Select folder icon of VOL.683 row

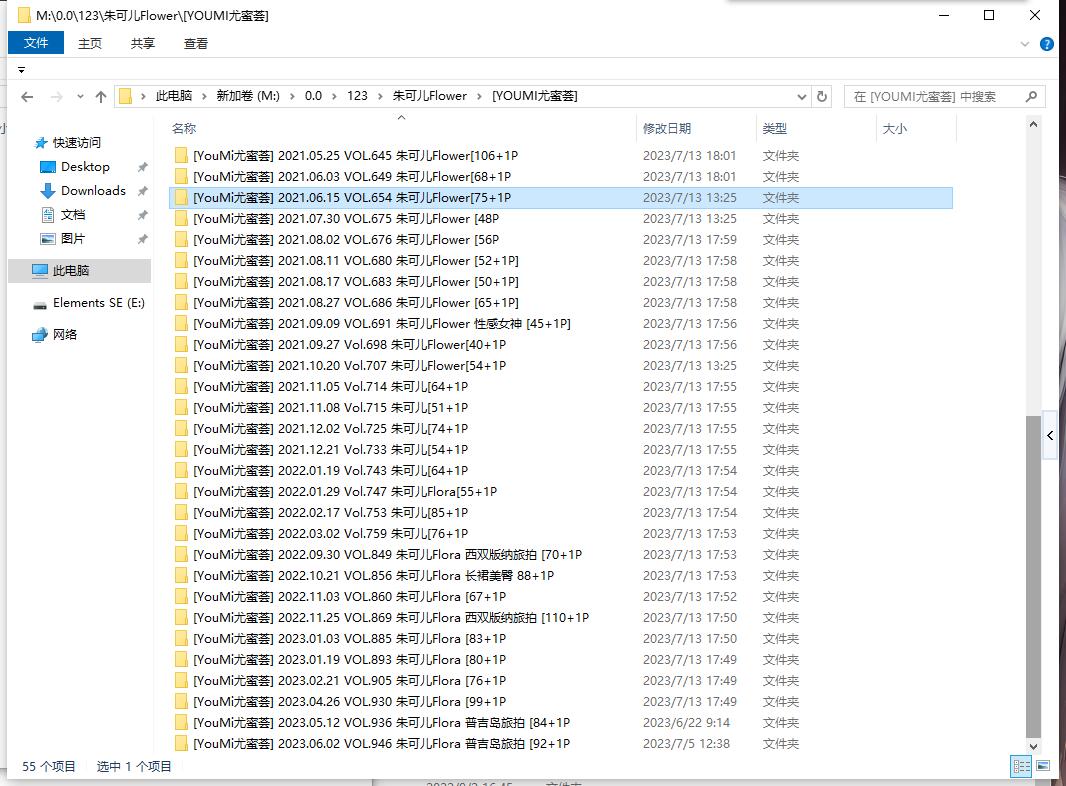(181, 281)
